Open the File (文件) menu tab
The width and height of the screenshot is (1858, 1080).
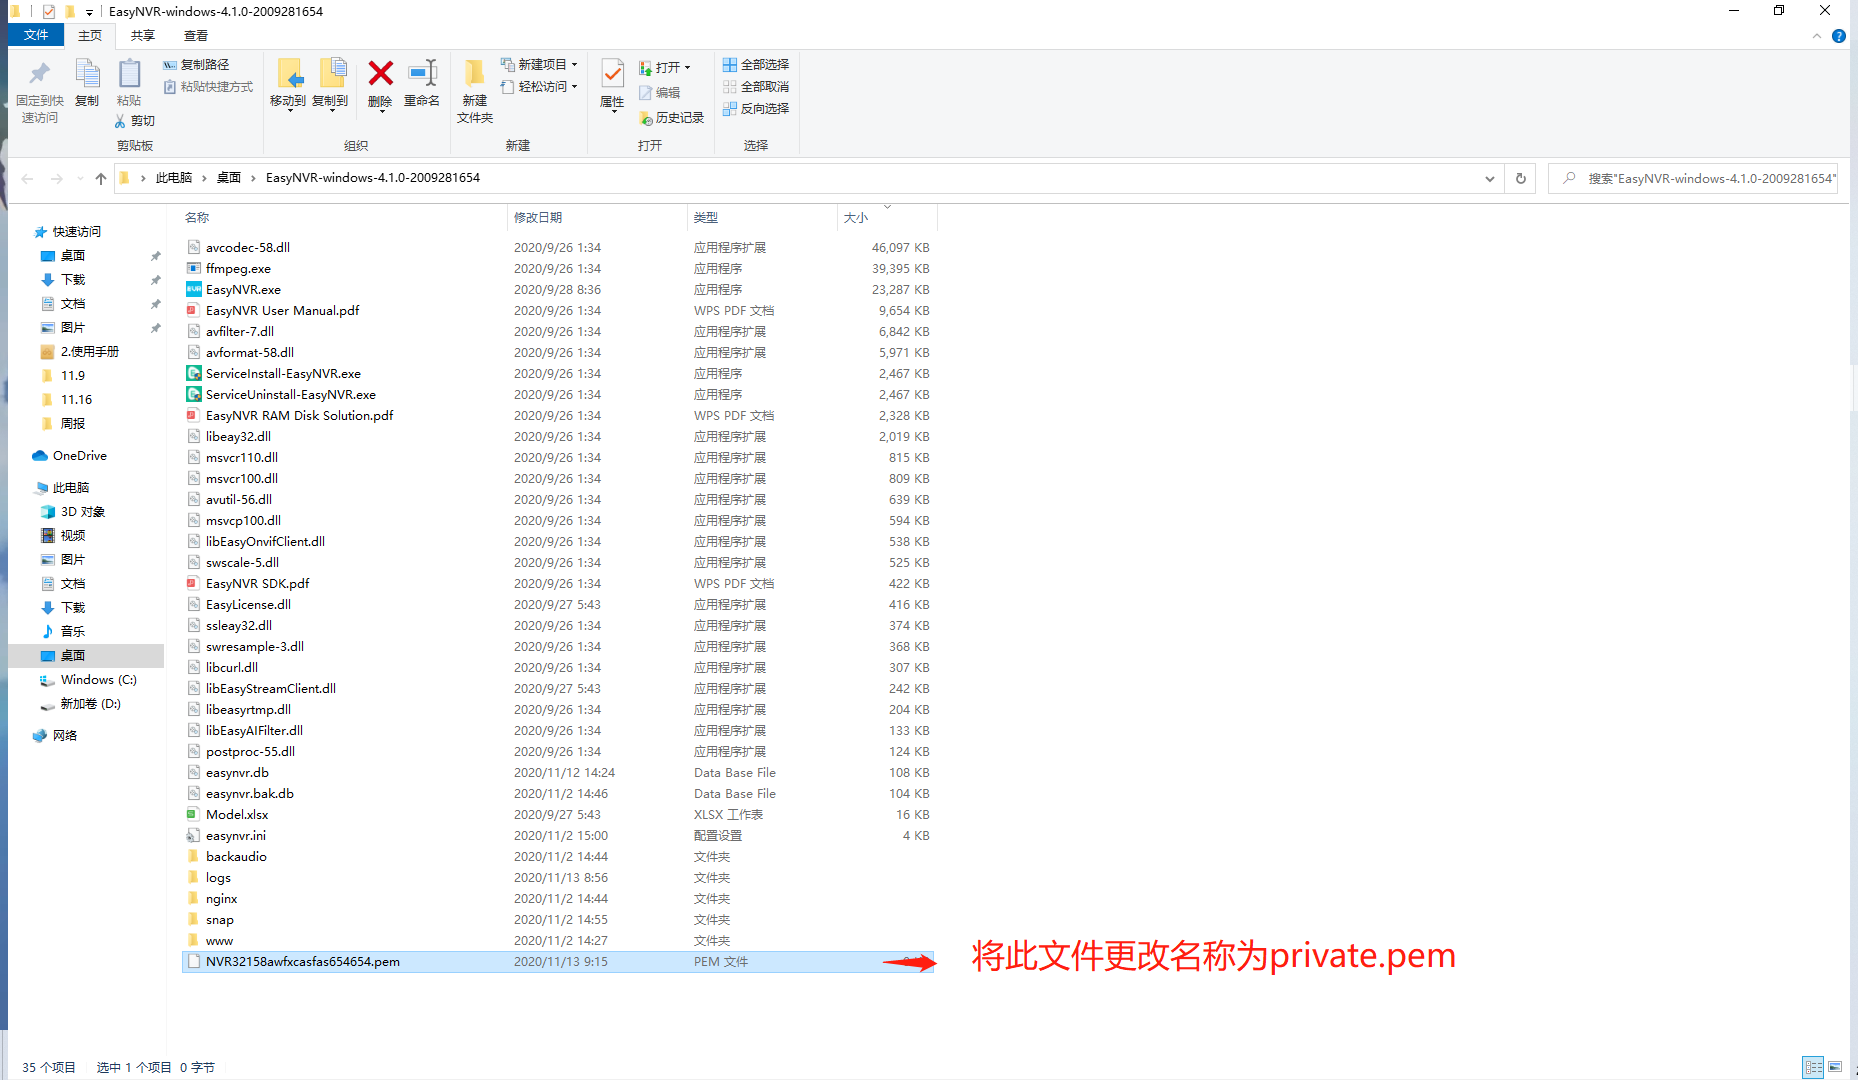click(36, 35)
